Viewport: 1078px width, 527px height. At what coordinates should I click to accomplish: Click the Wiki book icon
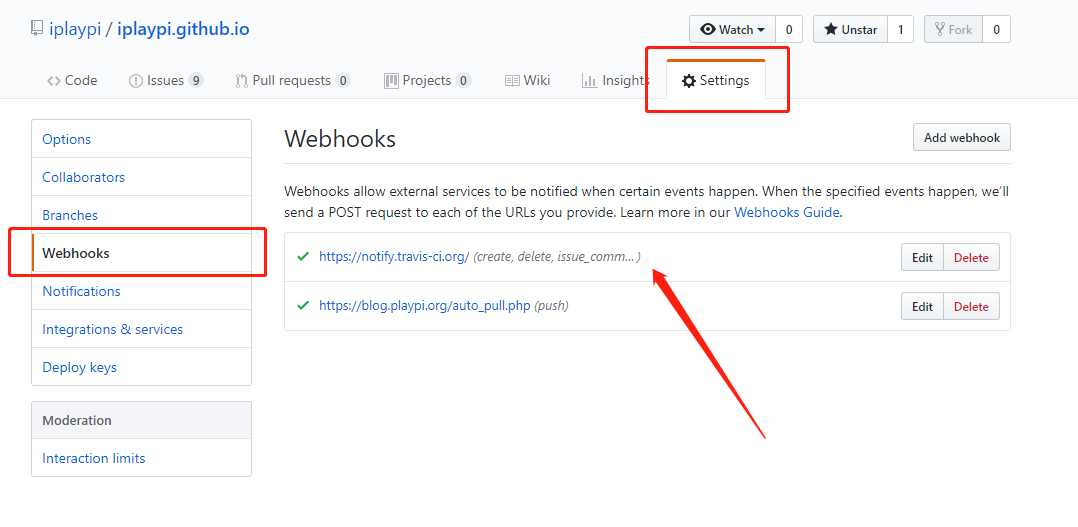pos(512,81)
